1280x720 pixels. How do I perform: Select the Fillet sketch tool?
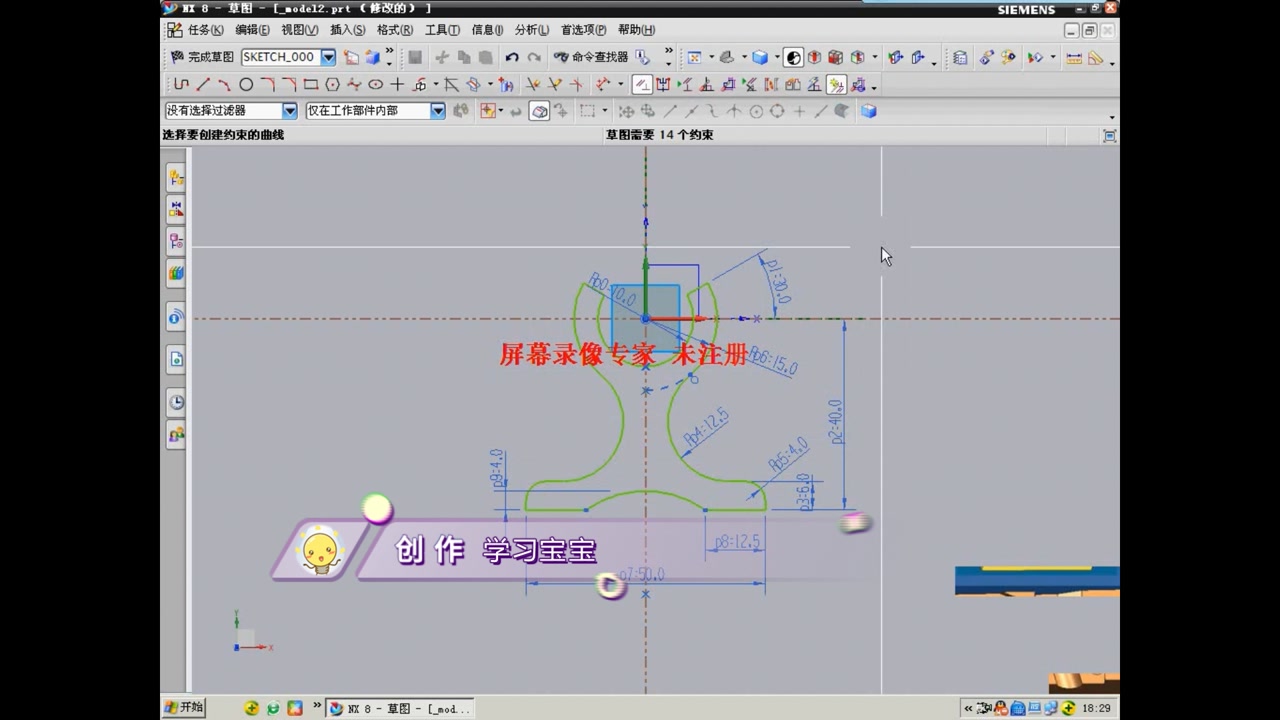pos(268,85)
